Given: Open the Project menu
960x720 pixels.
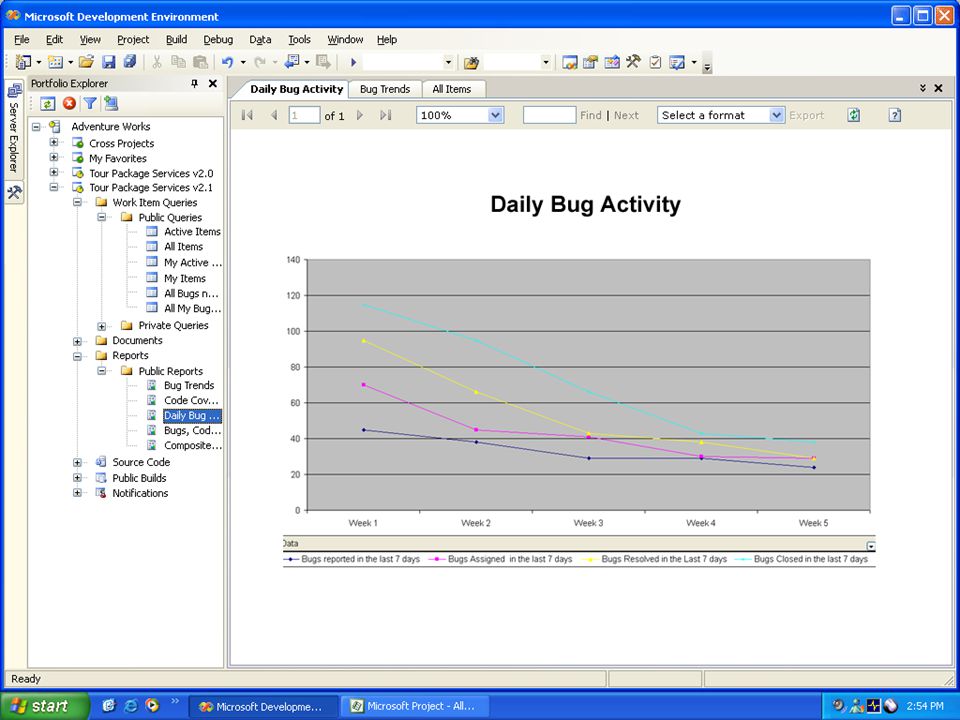Looking at the screenshot, I should coord(133,39).
